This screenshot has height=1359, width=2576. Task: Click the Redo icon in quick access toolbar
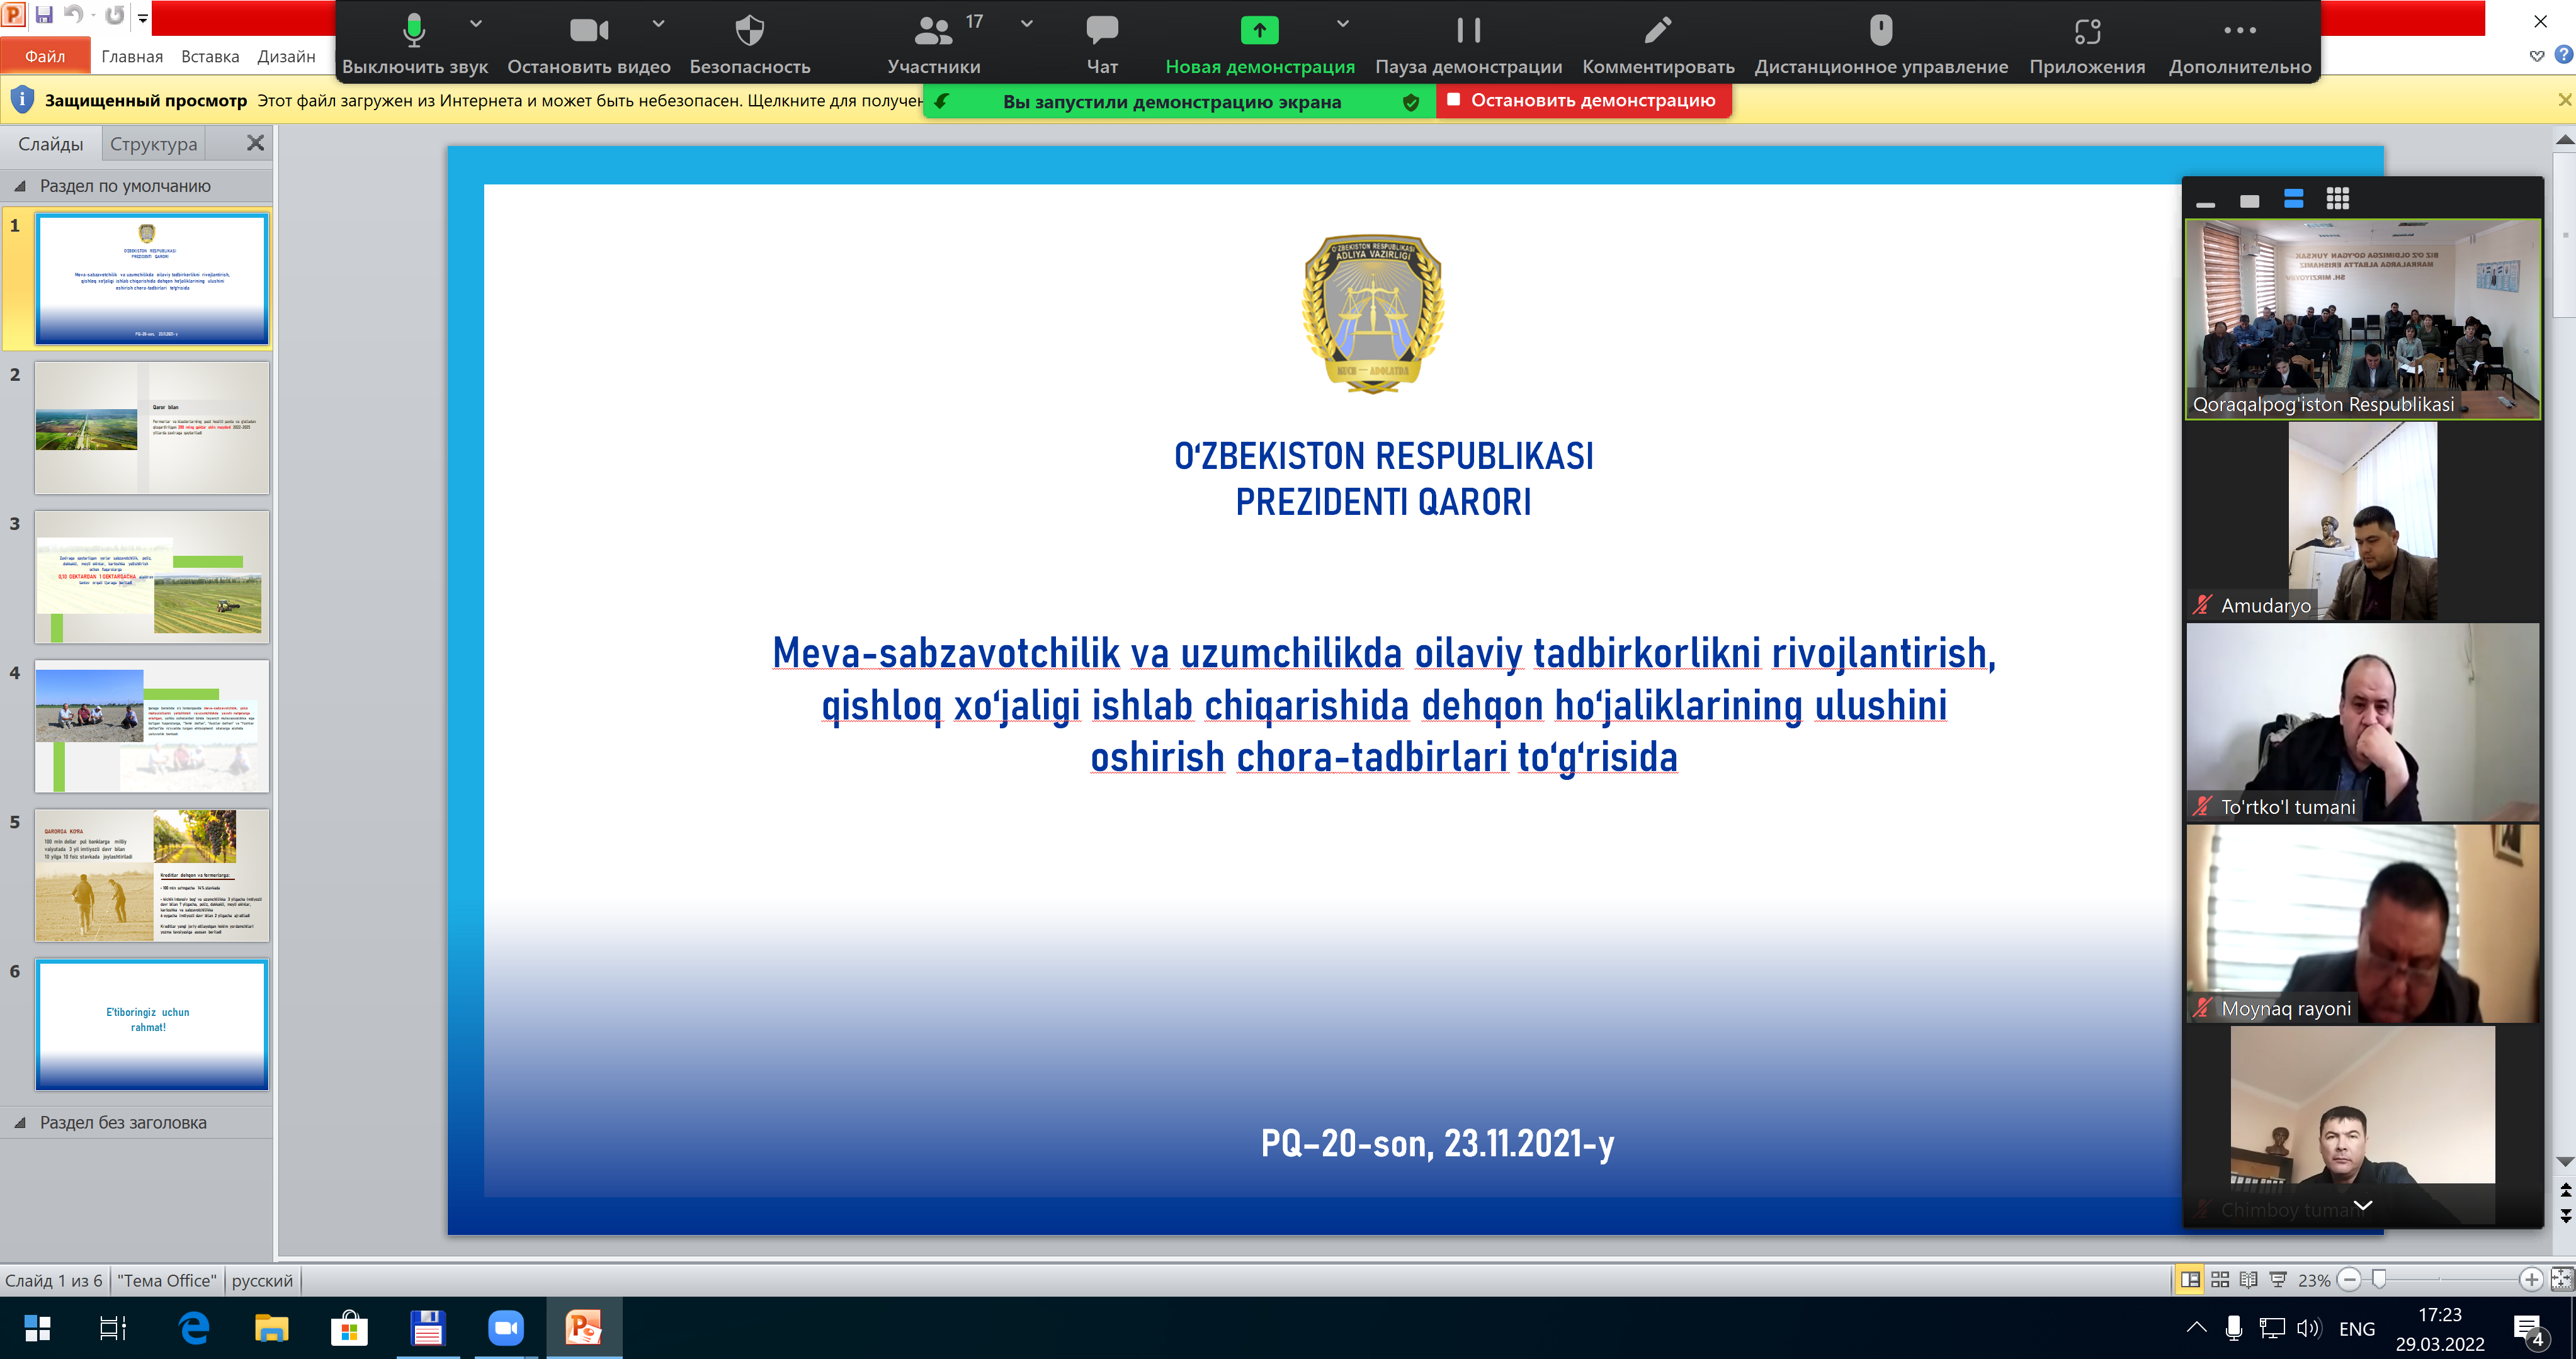[x=115, y=15]
